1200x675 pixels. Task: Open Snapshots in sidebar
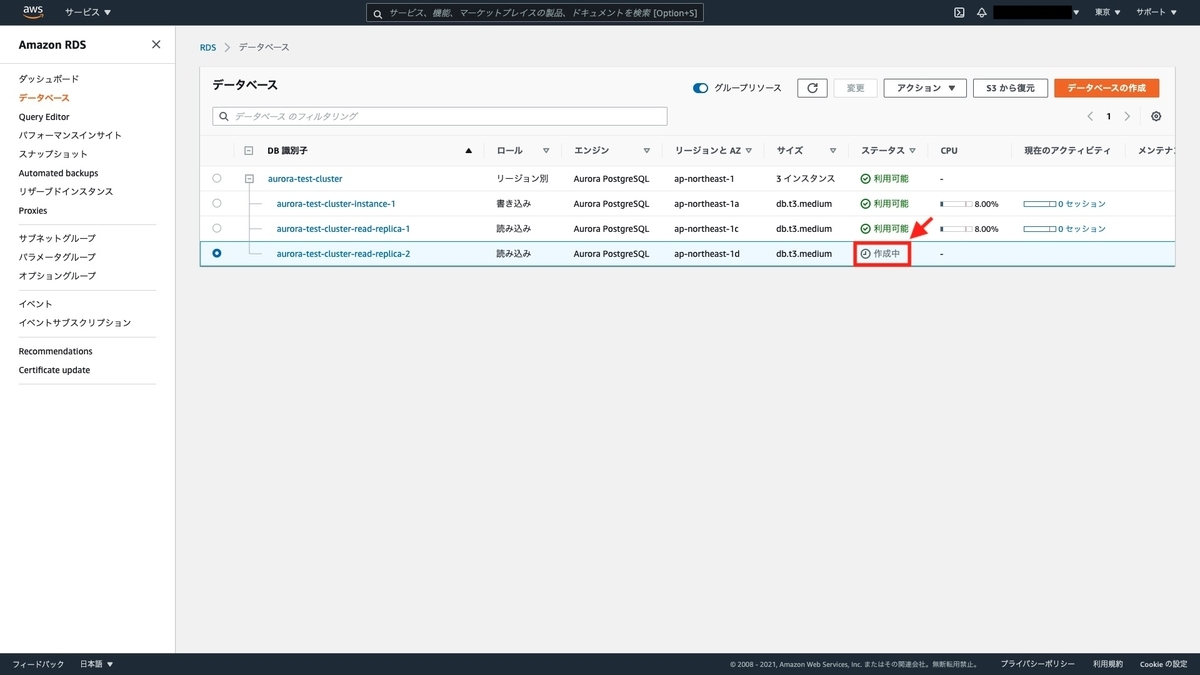53,154
